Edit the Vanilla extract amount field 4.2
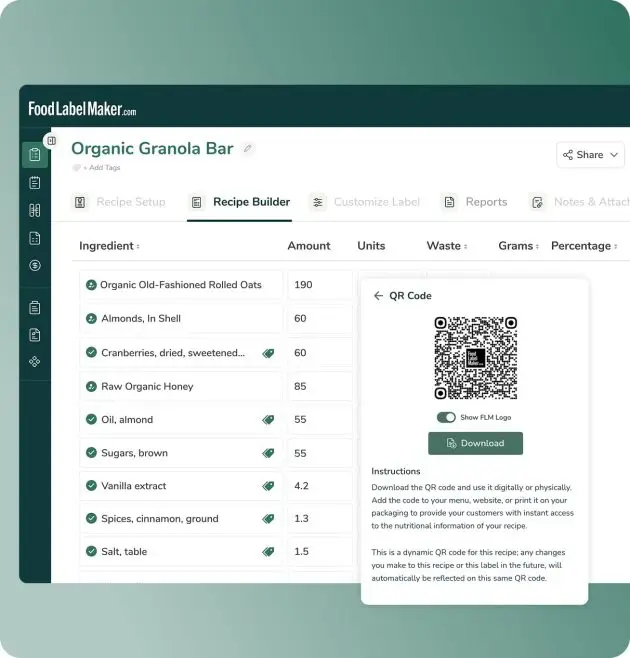 click(320, 486)
